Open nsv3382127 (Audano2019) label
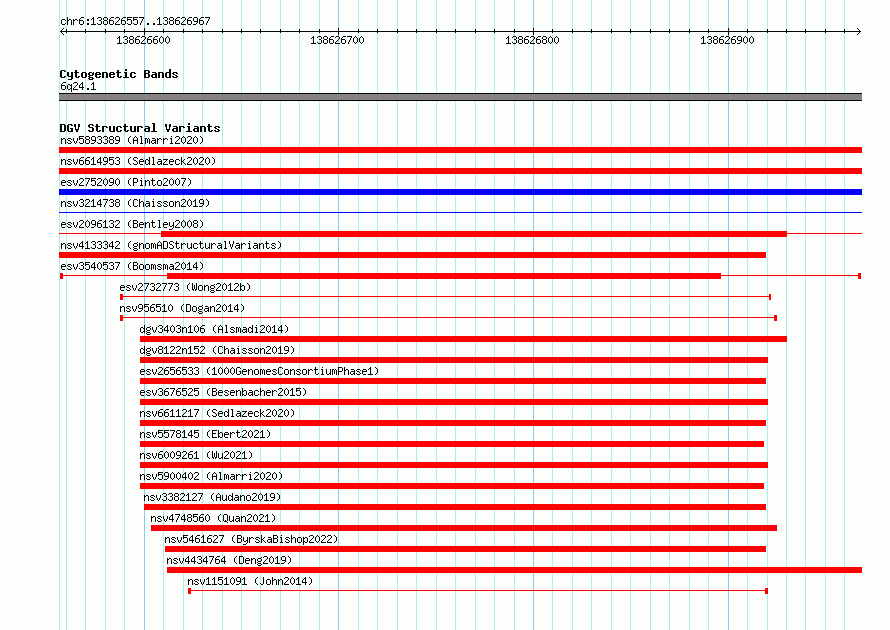Image resolution: width=890 pixels, height=630 pixels. pyautogui.click(x=212, y=497)
